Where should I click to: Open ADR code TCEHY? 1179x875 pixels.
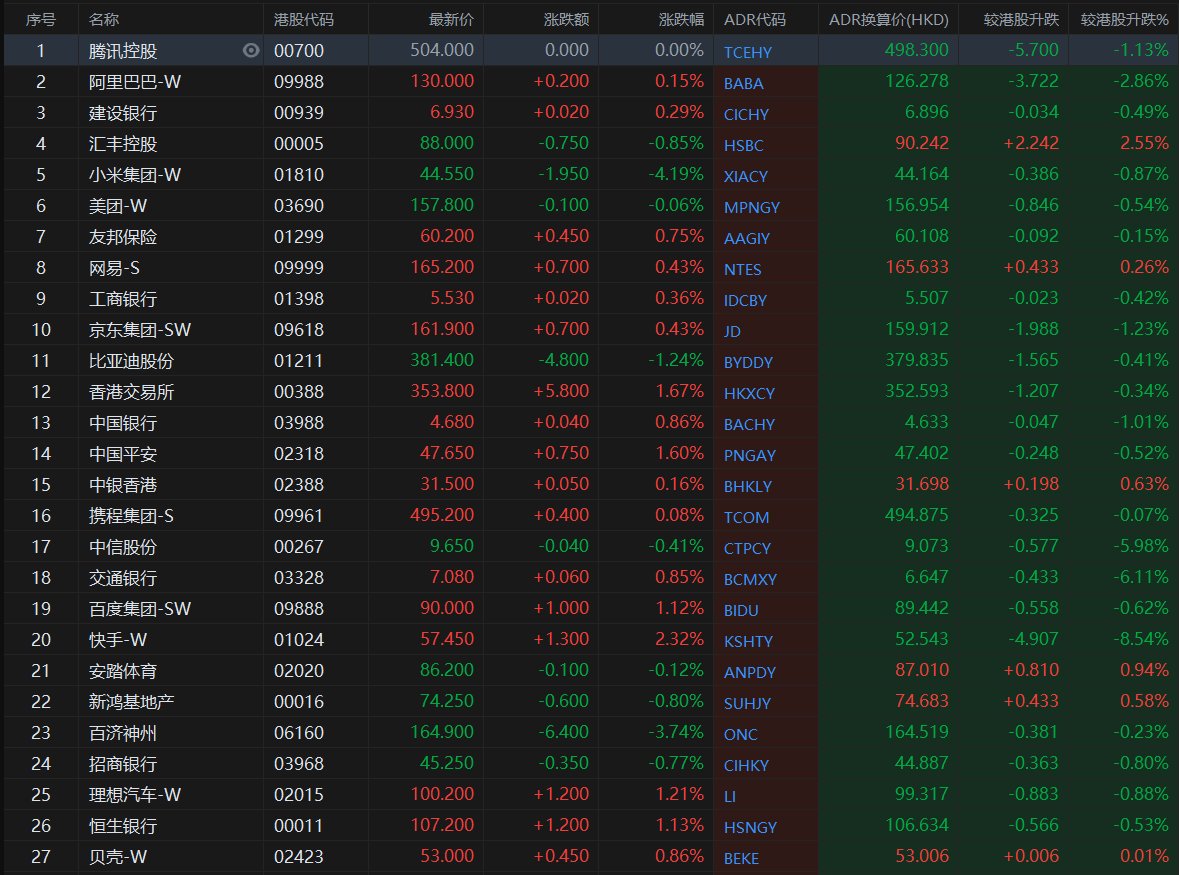pyautogui.click(x=747, y=52)
